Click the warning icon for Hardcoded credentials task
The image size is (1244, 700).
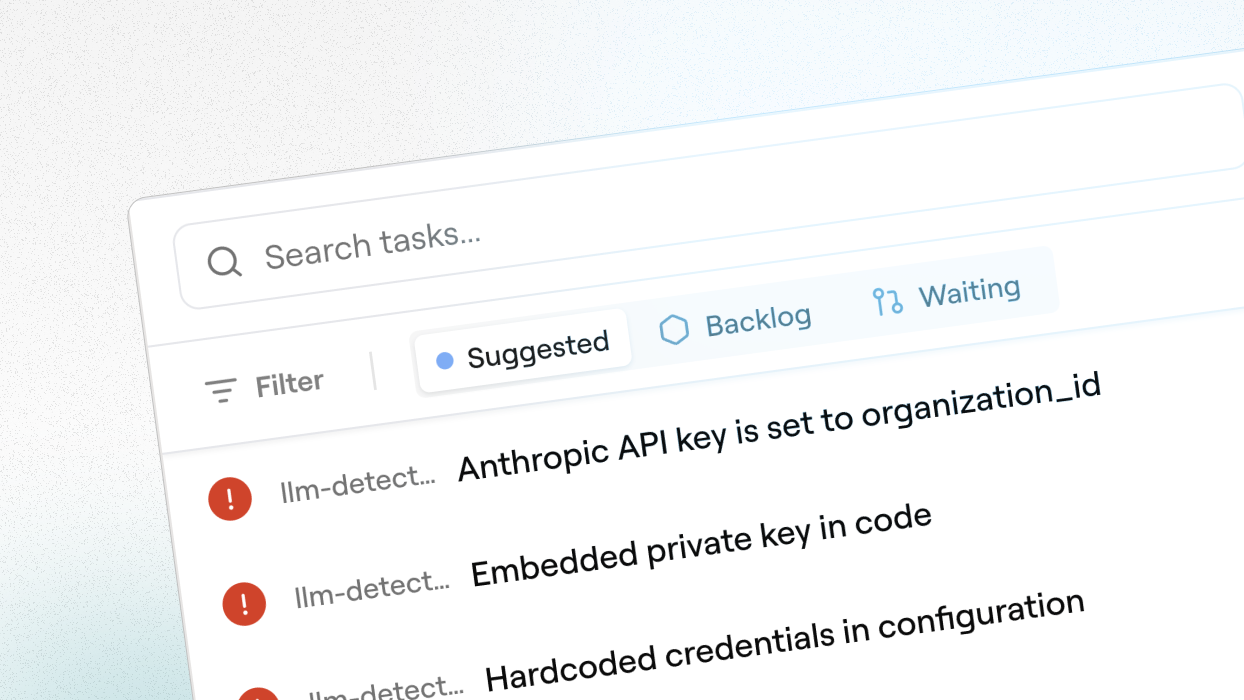click(258, 695)
